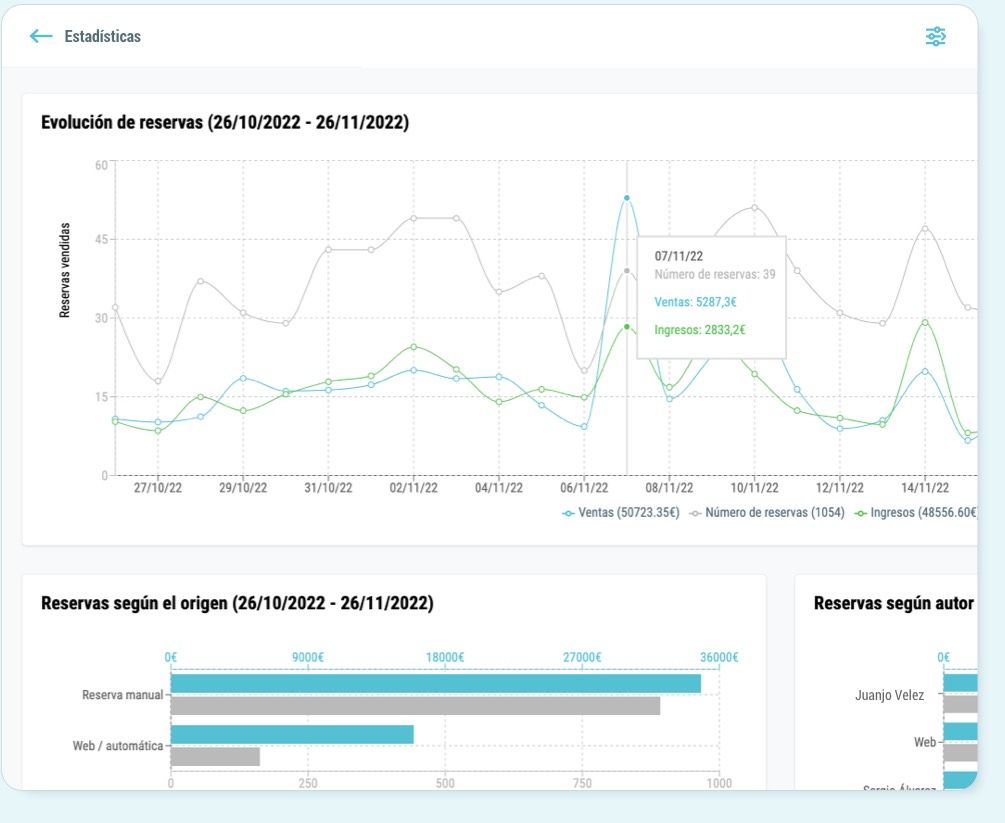Click the blue Ventas point at 29/10/22
The image size is (1005, 823).
[243, 378]
